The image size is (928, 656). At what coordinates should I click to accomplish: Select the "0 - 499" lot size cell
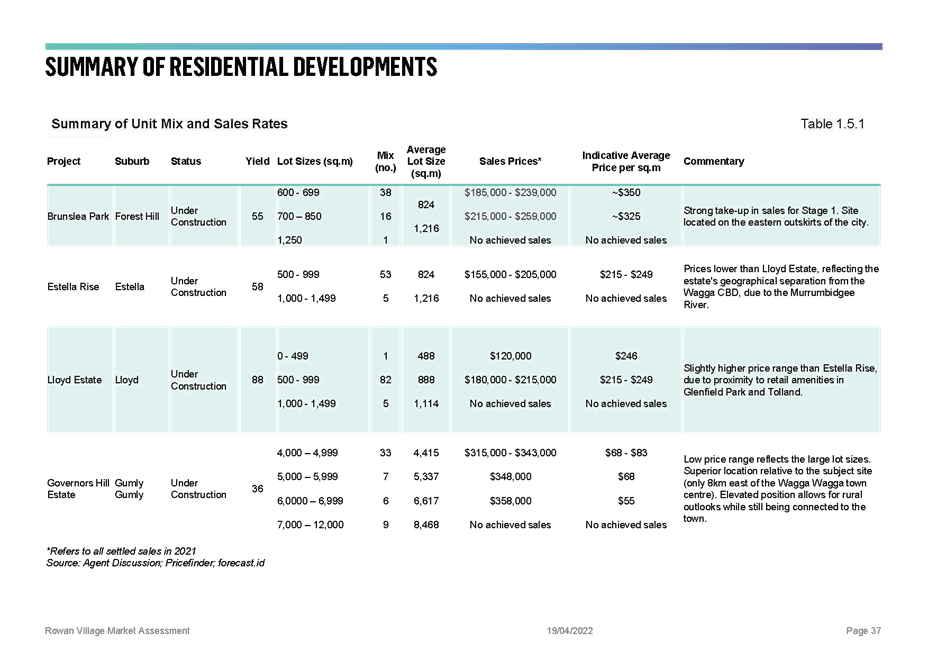(x=293, y=356)
